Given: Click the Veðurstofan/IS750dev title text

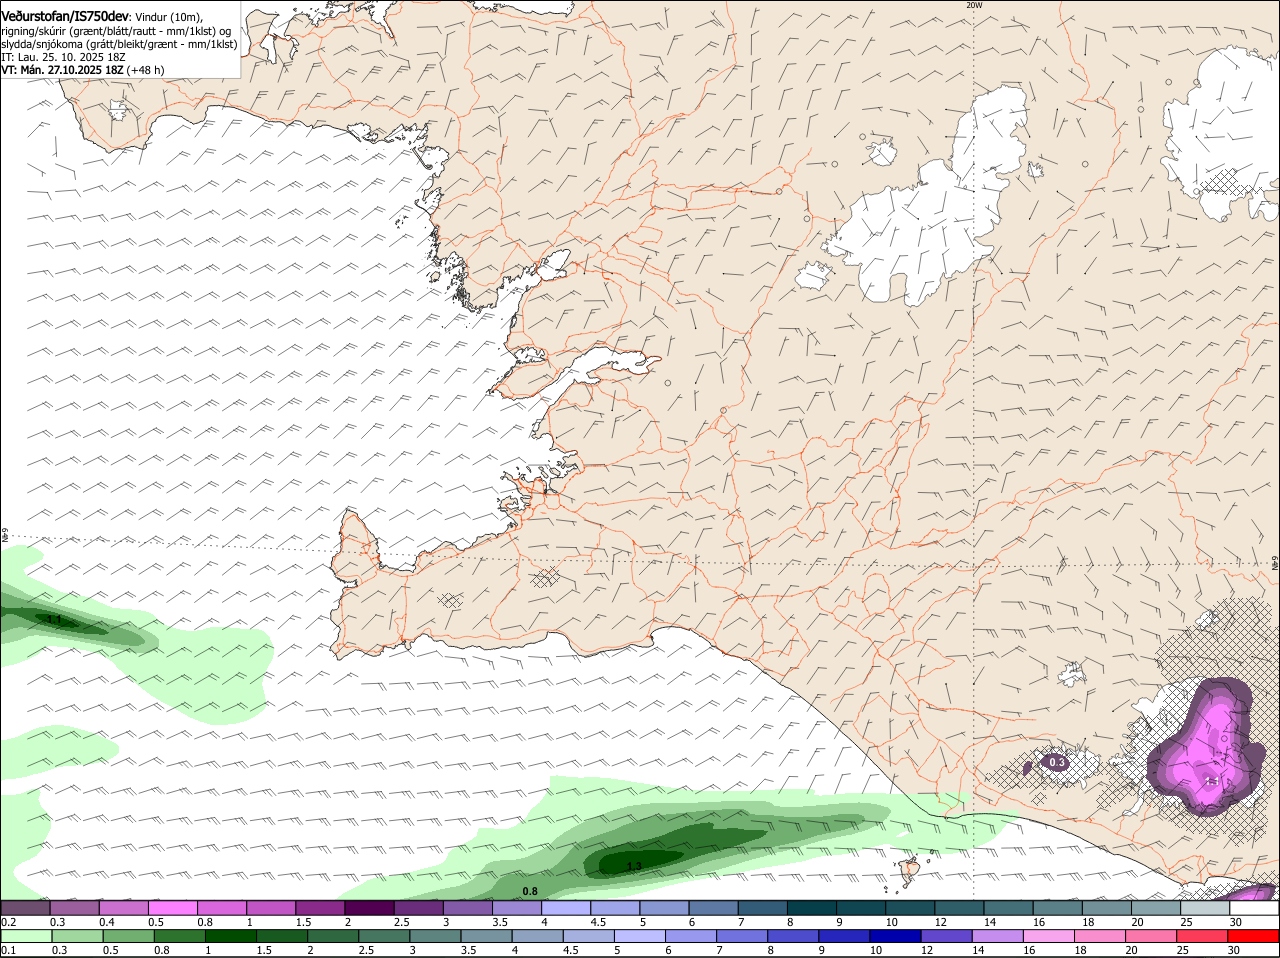Looking at the screenshot, I should pyautogui.click(x=65, y=16).
